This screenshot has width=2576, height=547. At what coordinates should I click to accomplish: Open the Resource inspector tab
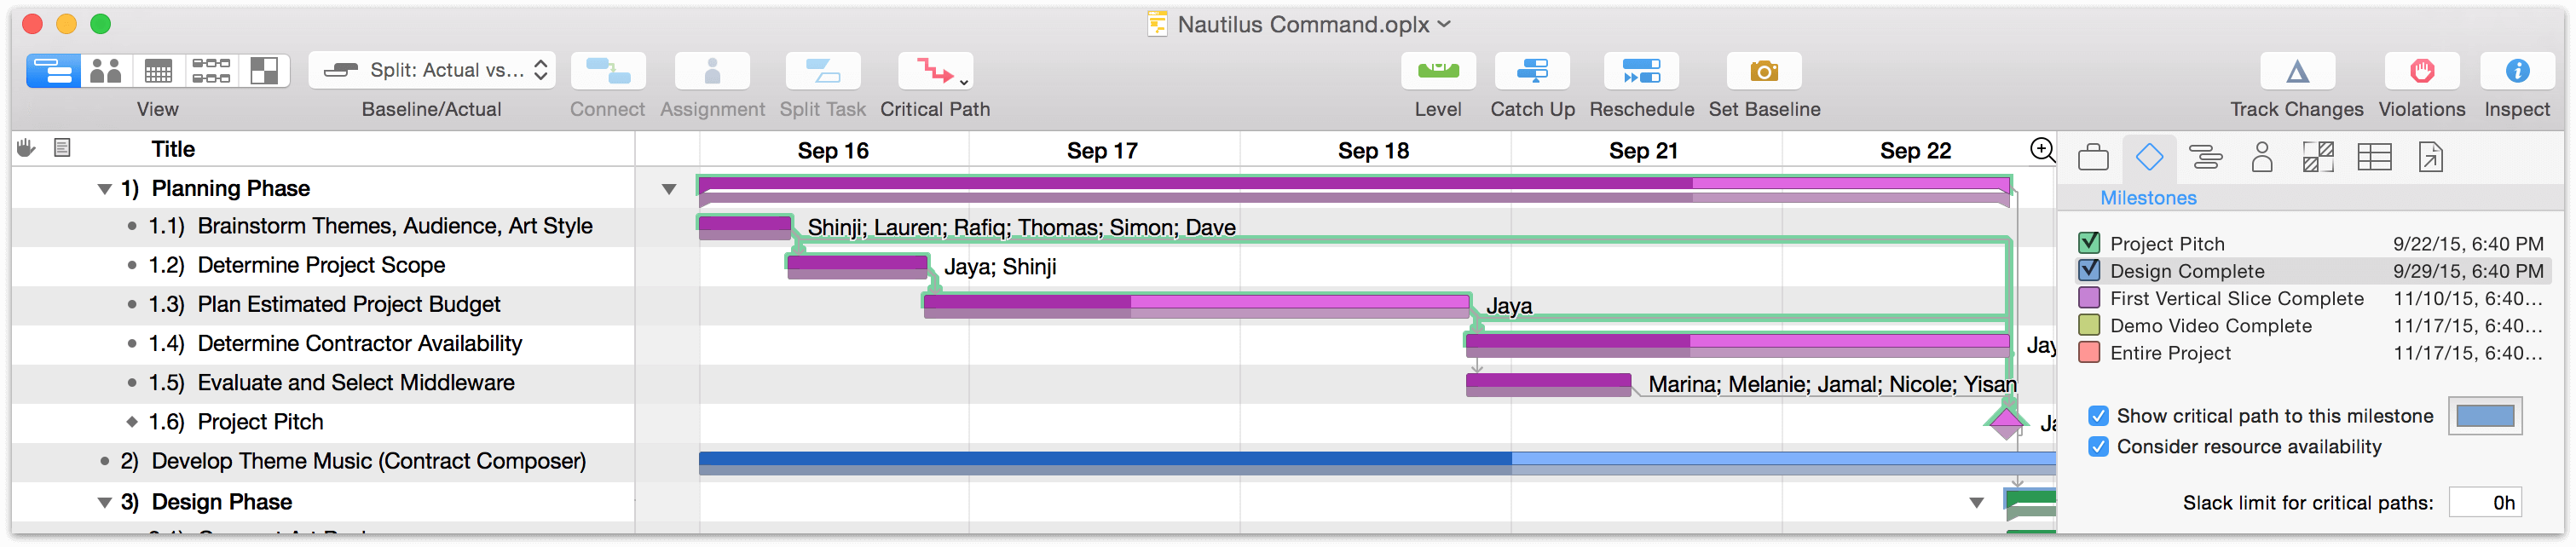pyautogui.click(x=2261, y=157)
